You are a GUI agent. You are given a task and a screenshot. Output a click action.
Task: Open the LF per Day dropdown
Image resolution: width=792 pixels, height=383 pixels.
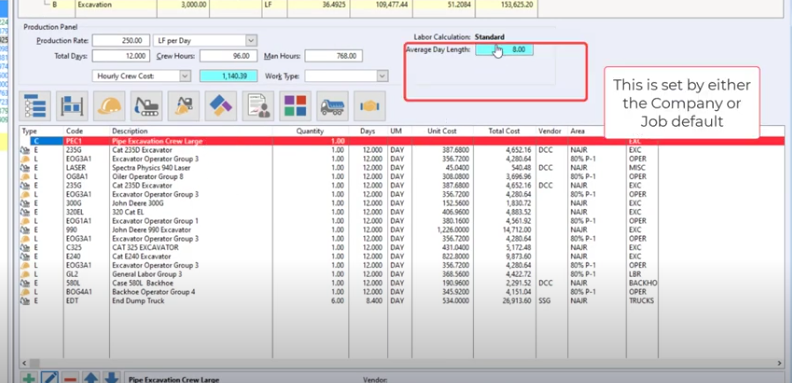pos(252,40)
